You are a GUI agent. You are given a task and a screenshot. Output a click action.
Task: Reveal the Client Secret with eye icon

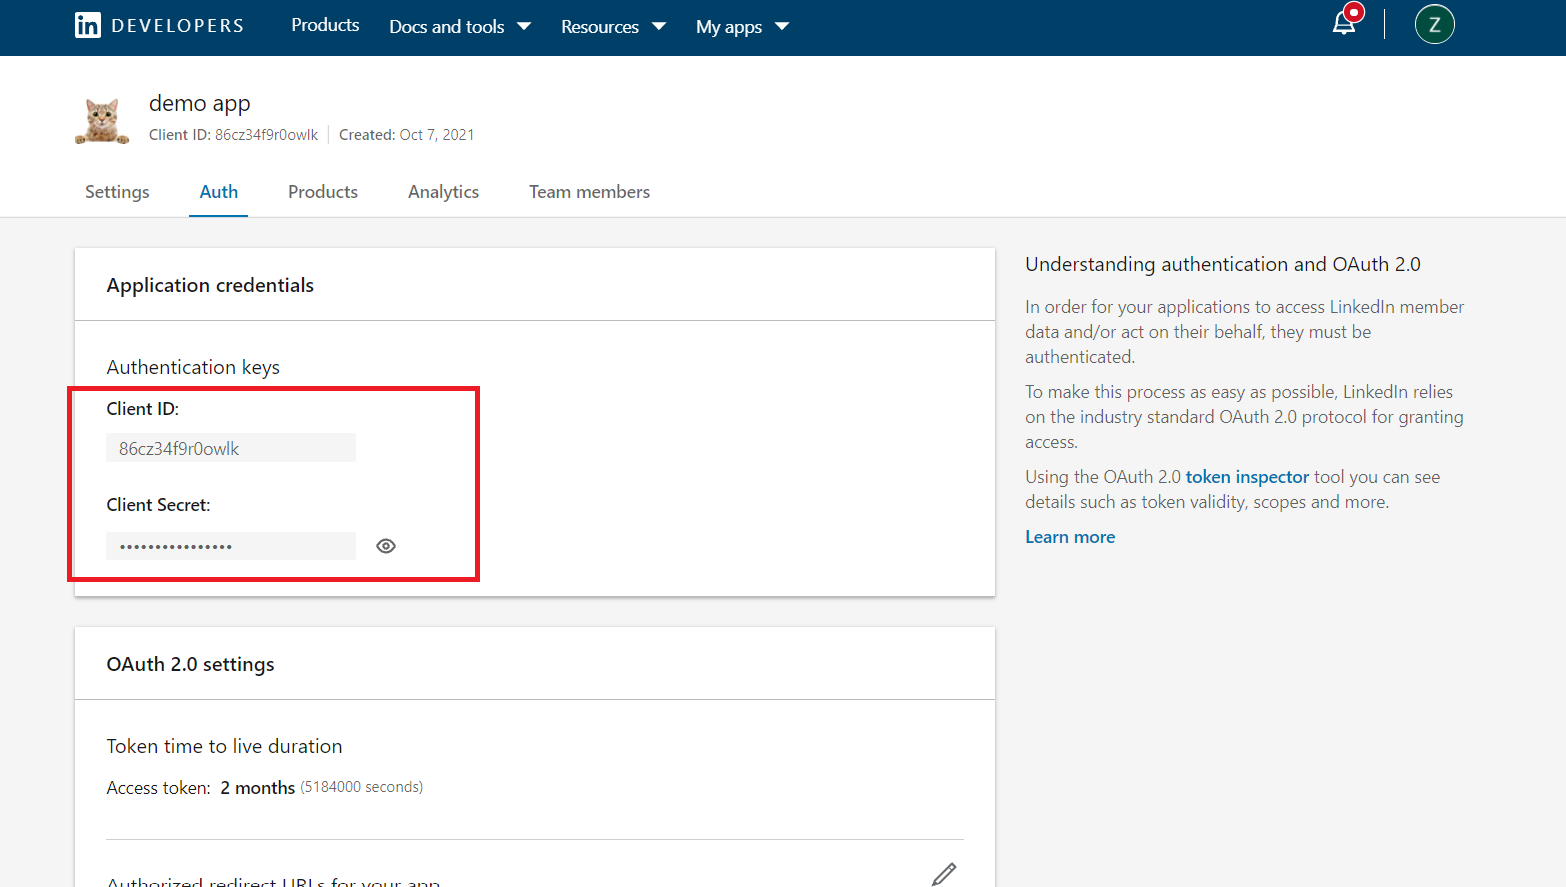tap(386, 546)
